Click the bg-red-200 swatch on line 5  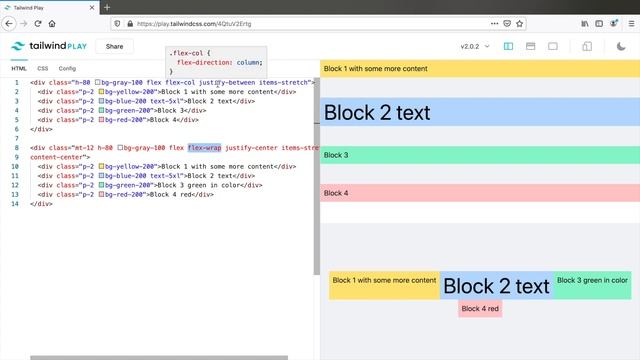pyautogui.click(x=101, y=120)
